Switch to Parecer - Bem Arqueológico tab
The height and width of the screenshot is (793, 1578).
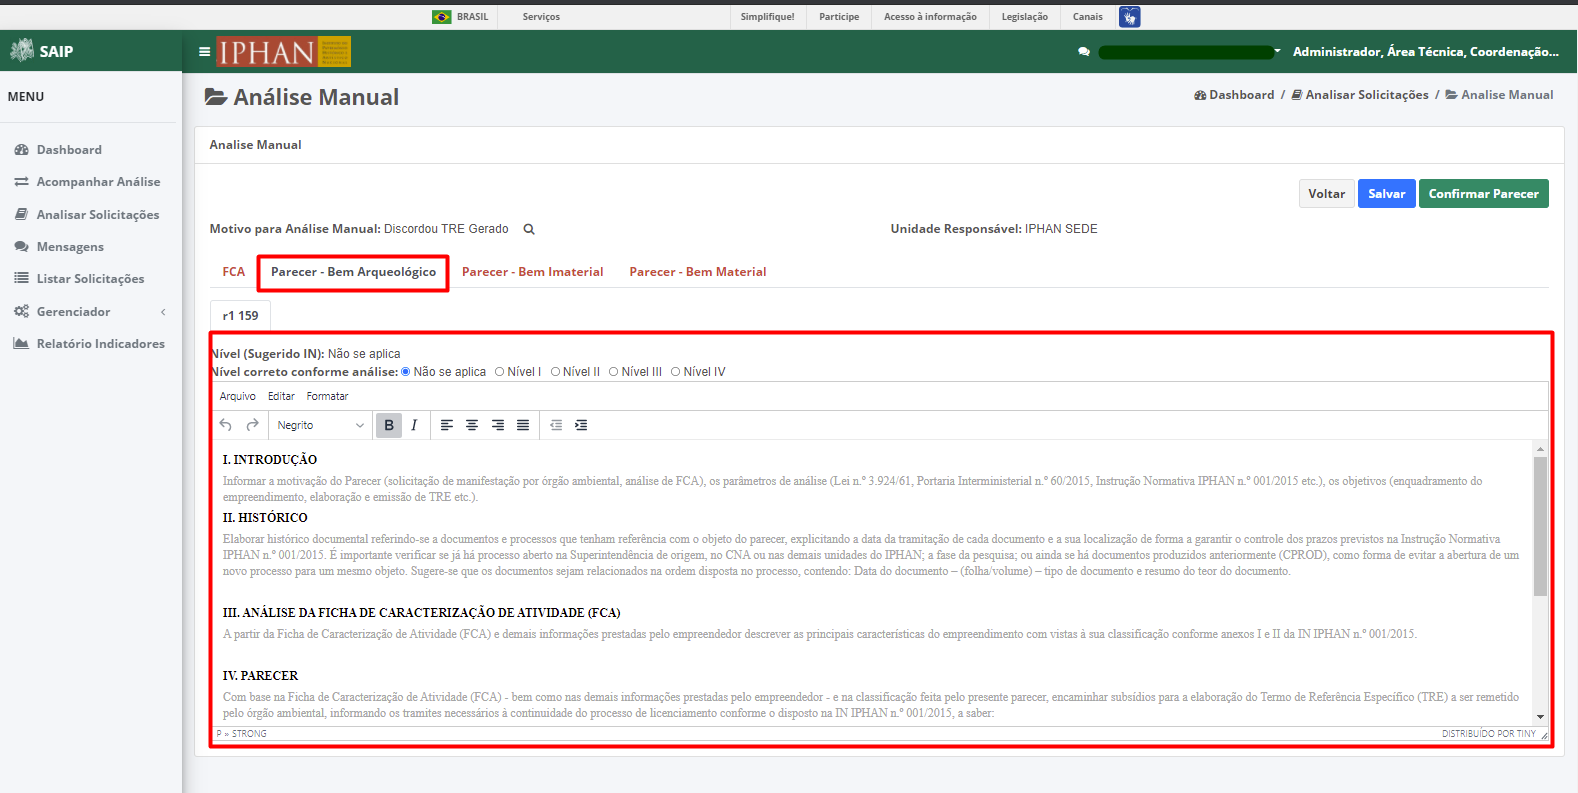pos(353,272)
